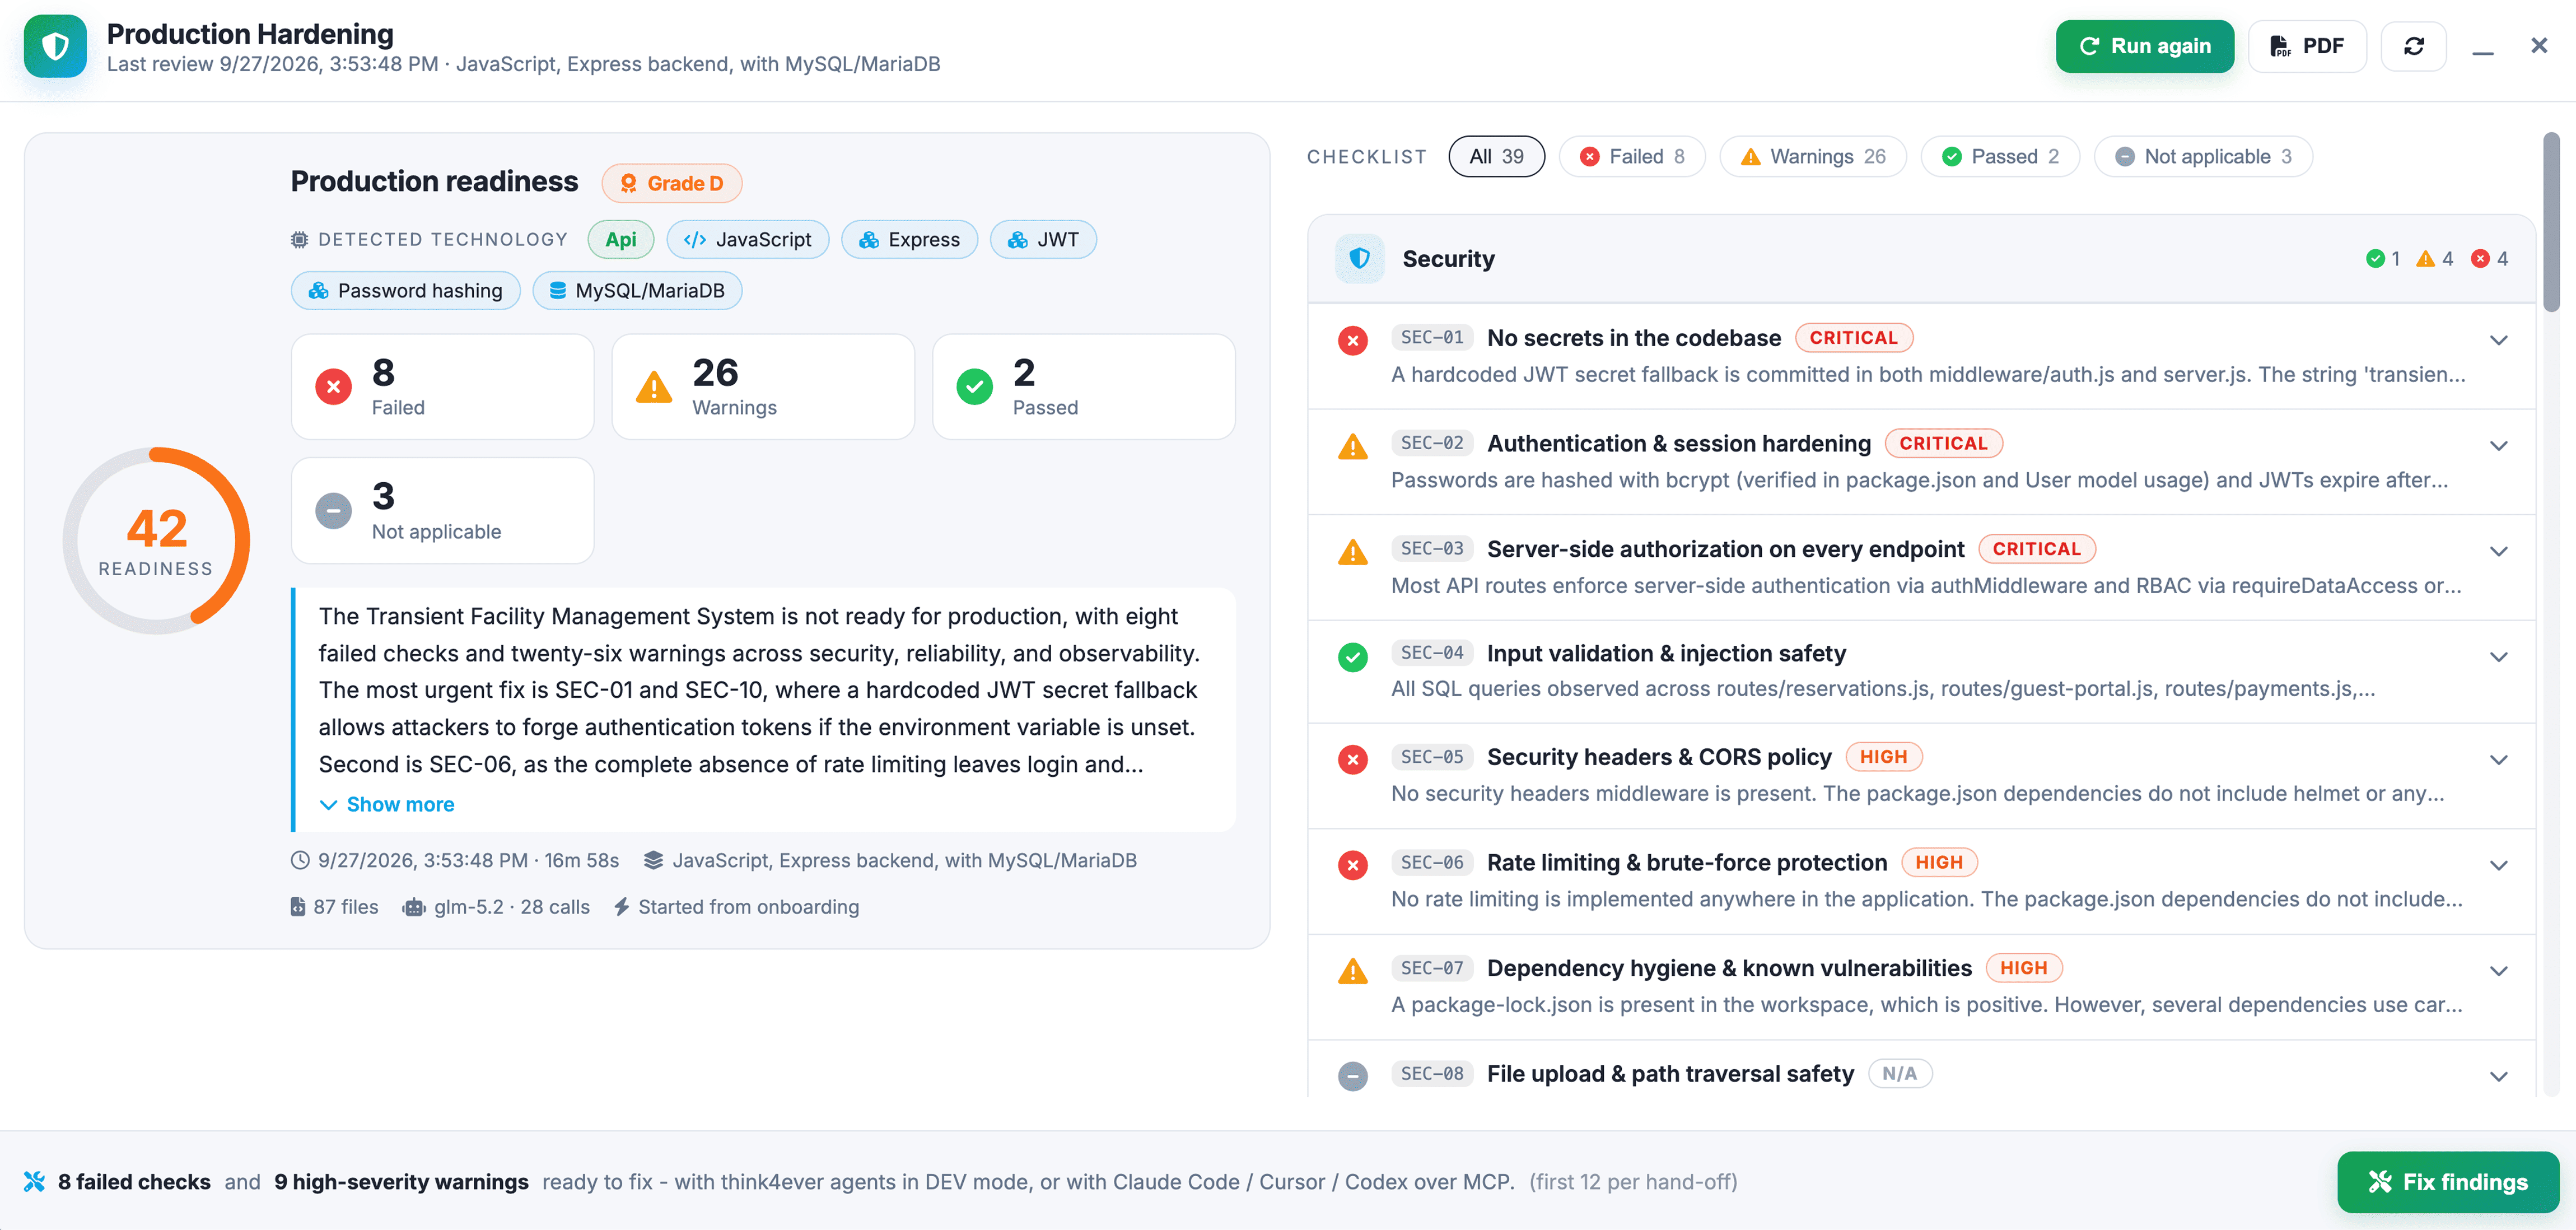
Task: Expand the SEC-07 Dependency hygiene row
Action: (2498, 971)
